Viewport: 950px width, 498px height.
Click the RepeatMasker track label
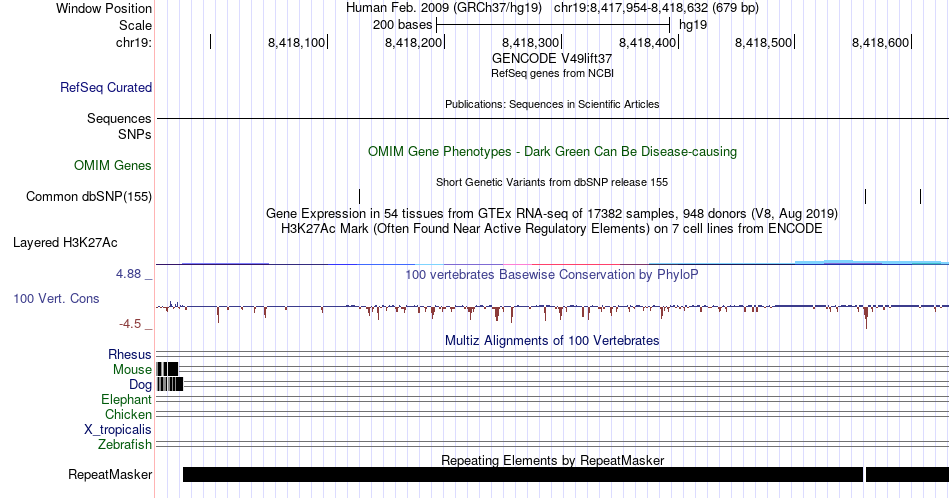pos(110,474)
